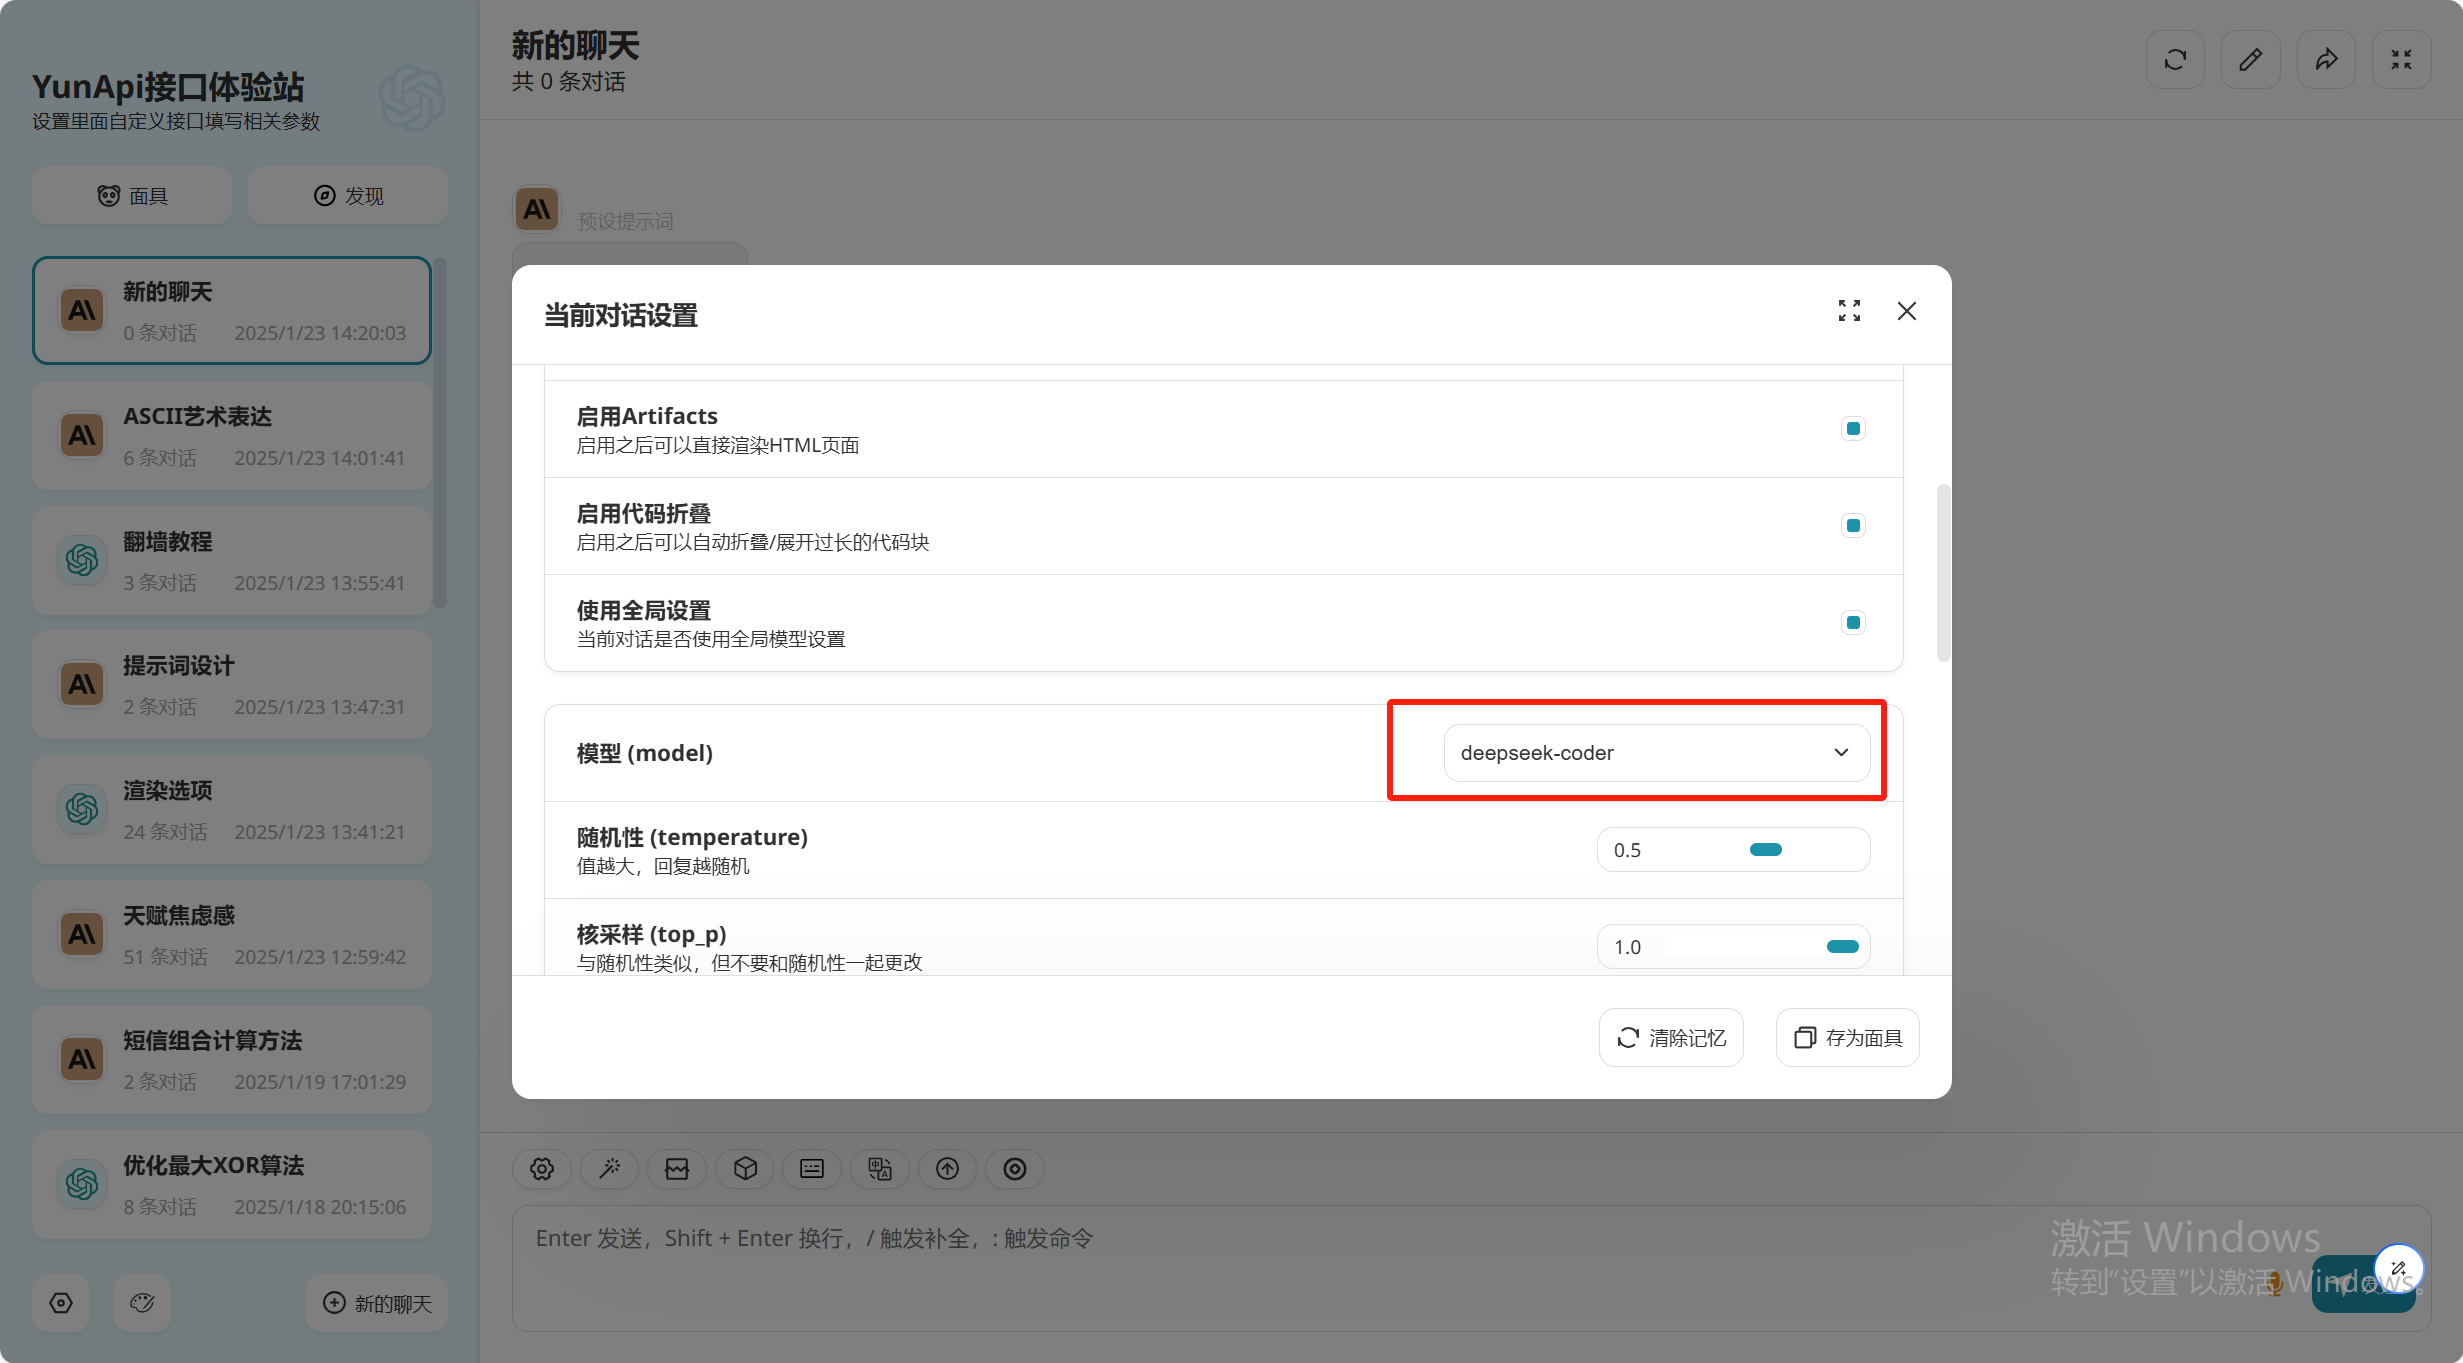Image resolution: width=2463 pixels, height=1363 pixels.
Task: Click the 新的聊天 button at sidebar bottom
Action: pyautogui.click(x=377, y=1303)
